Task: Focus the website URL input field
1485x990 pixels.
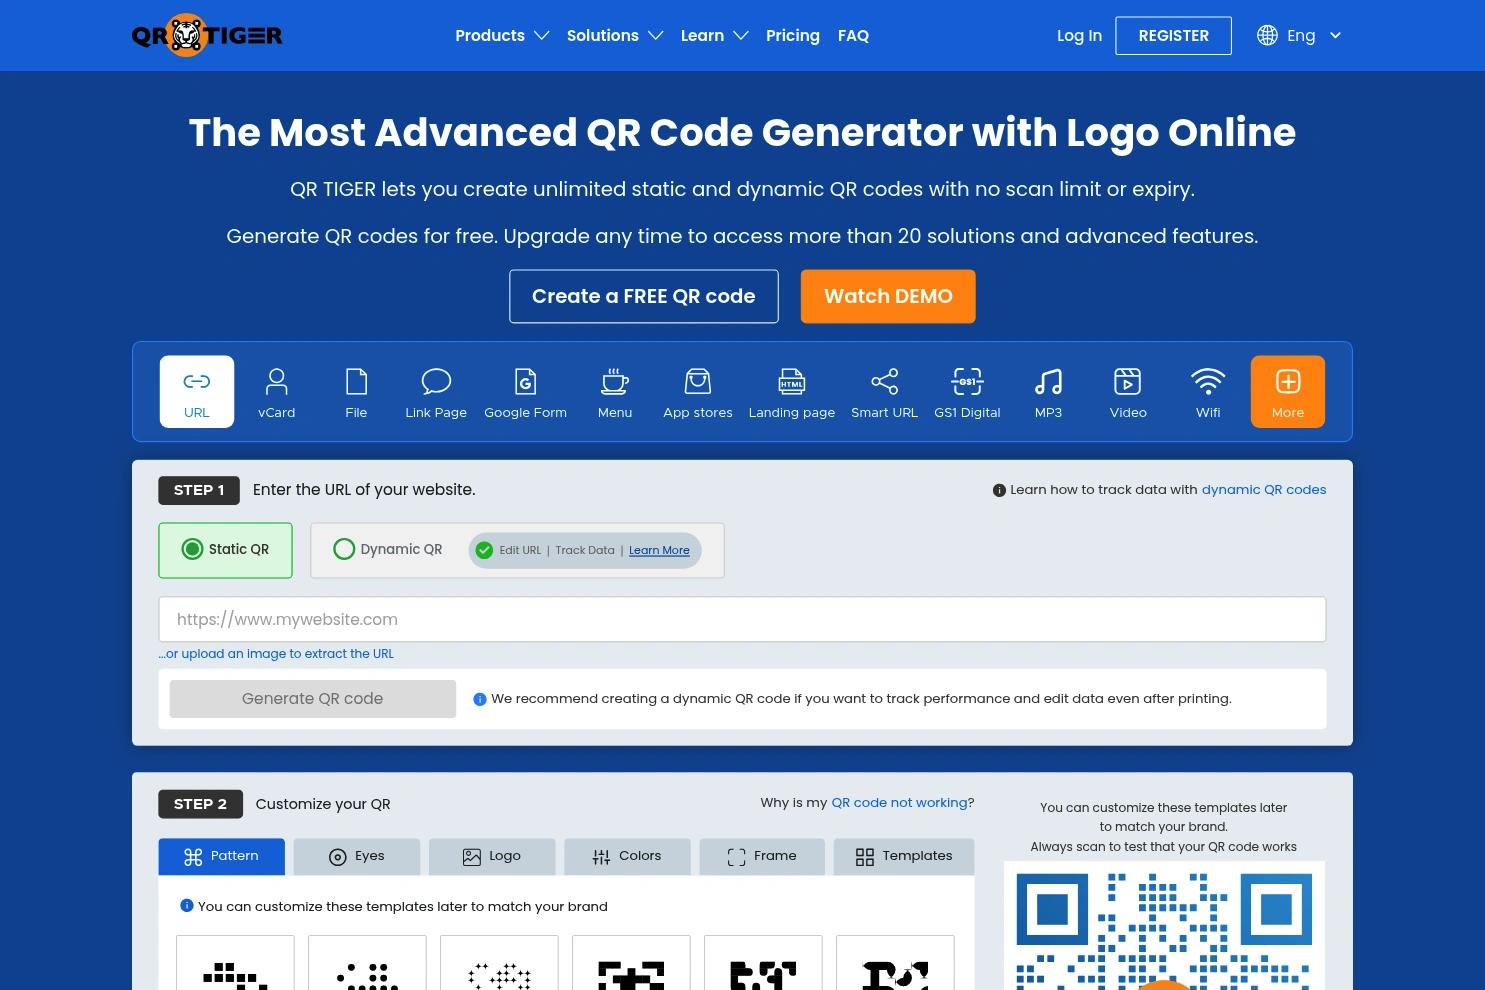Action: 742,619
